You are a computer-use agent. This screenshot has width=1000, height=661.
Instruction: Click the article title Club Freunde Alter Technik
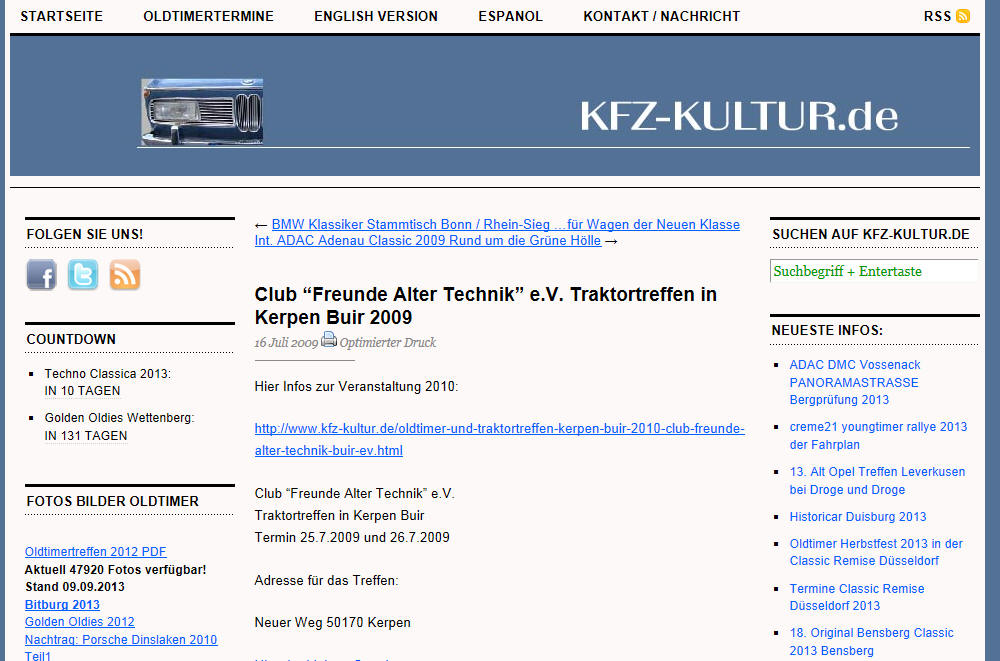click(485, 306)
